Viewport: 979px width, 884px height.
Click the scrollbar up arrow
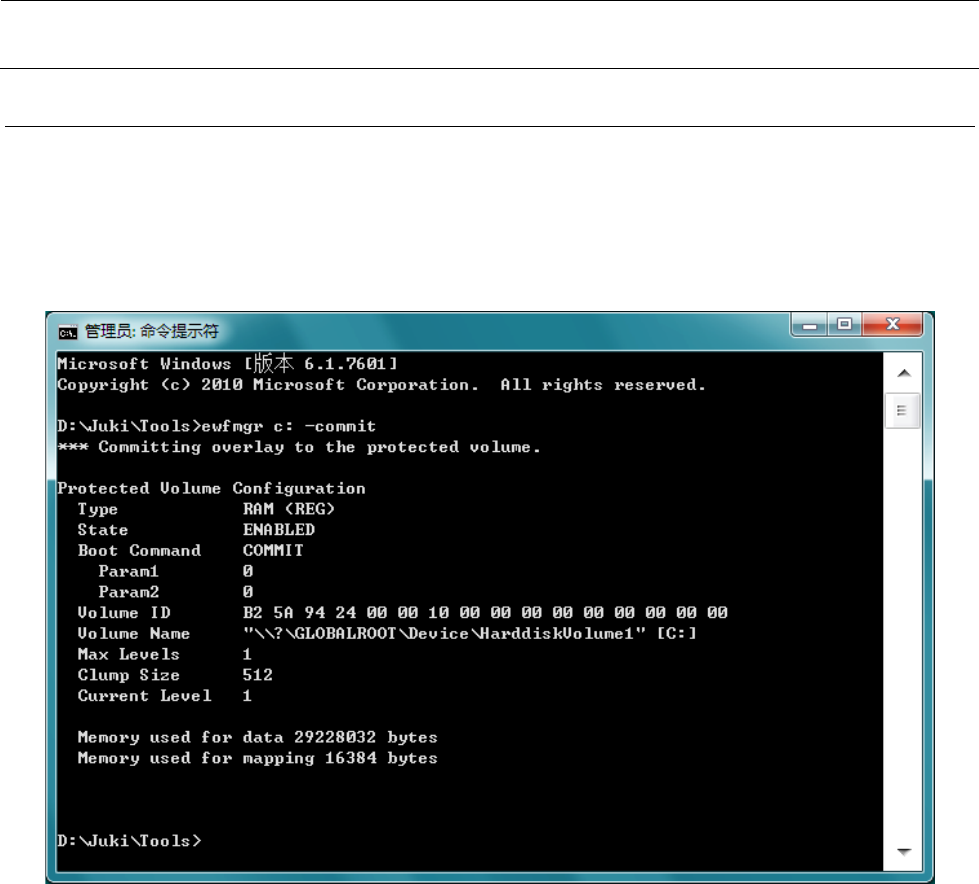click(903, 373)
